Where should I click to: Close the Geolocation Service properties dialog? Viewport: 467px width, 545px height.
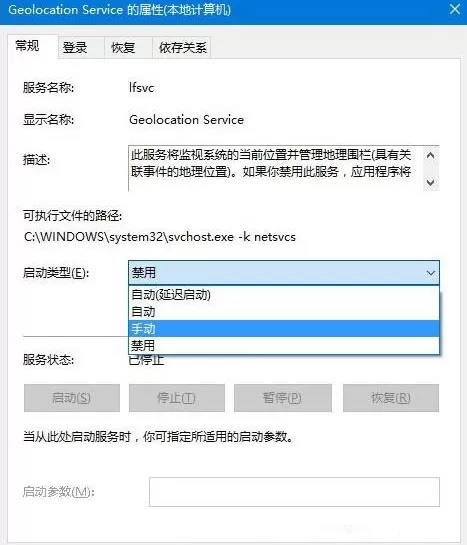454,9
